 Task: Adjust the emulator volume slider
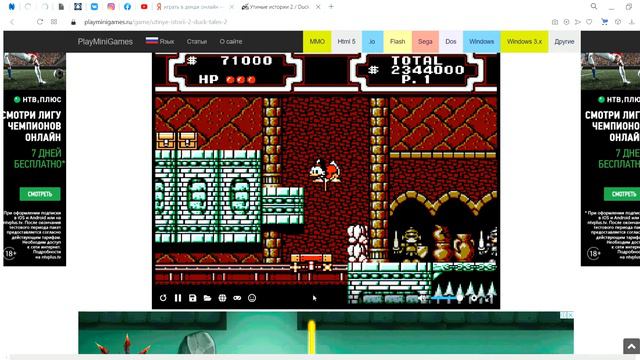point(447,298)
